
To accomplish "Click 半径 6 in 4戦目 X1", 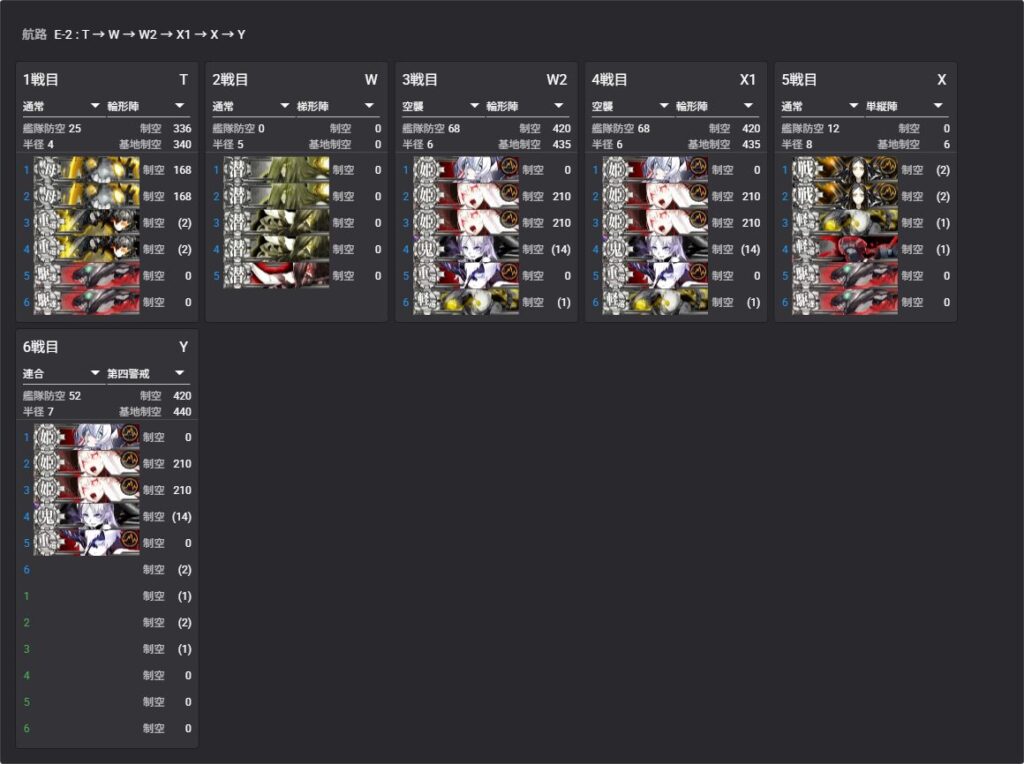I will 607,144.
